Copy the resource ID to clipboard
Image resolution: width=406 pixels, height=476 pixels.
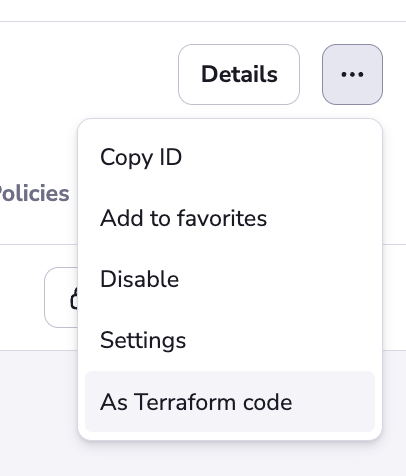(x=230, y=157)
